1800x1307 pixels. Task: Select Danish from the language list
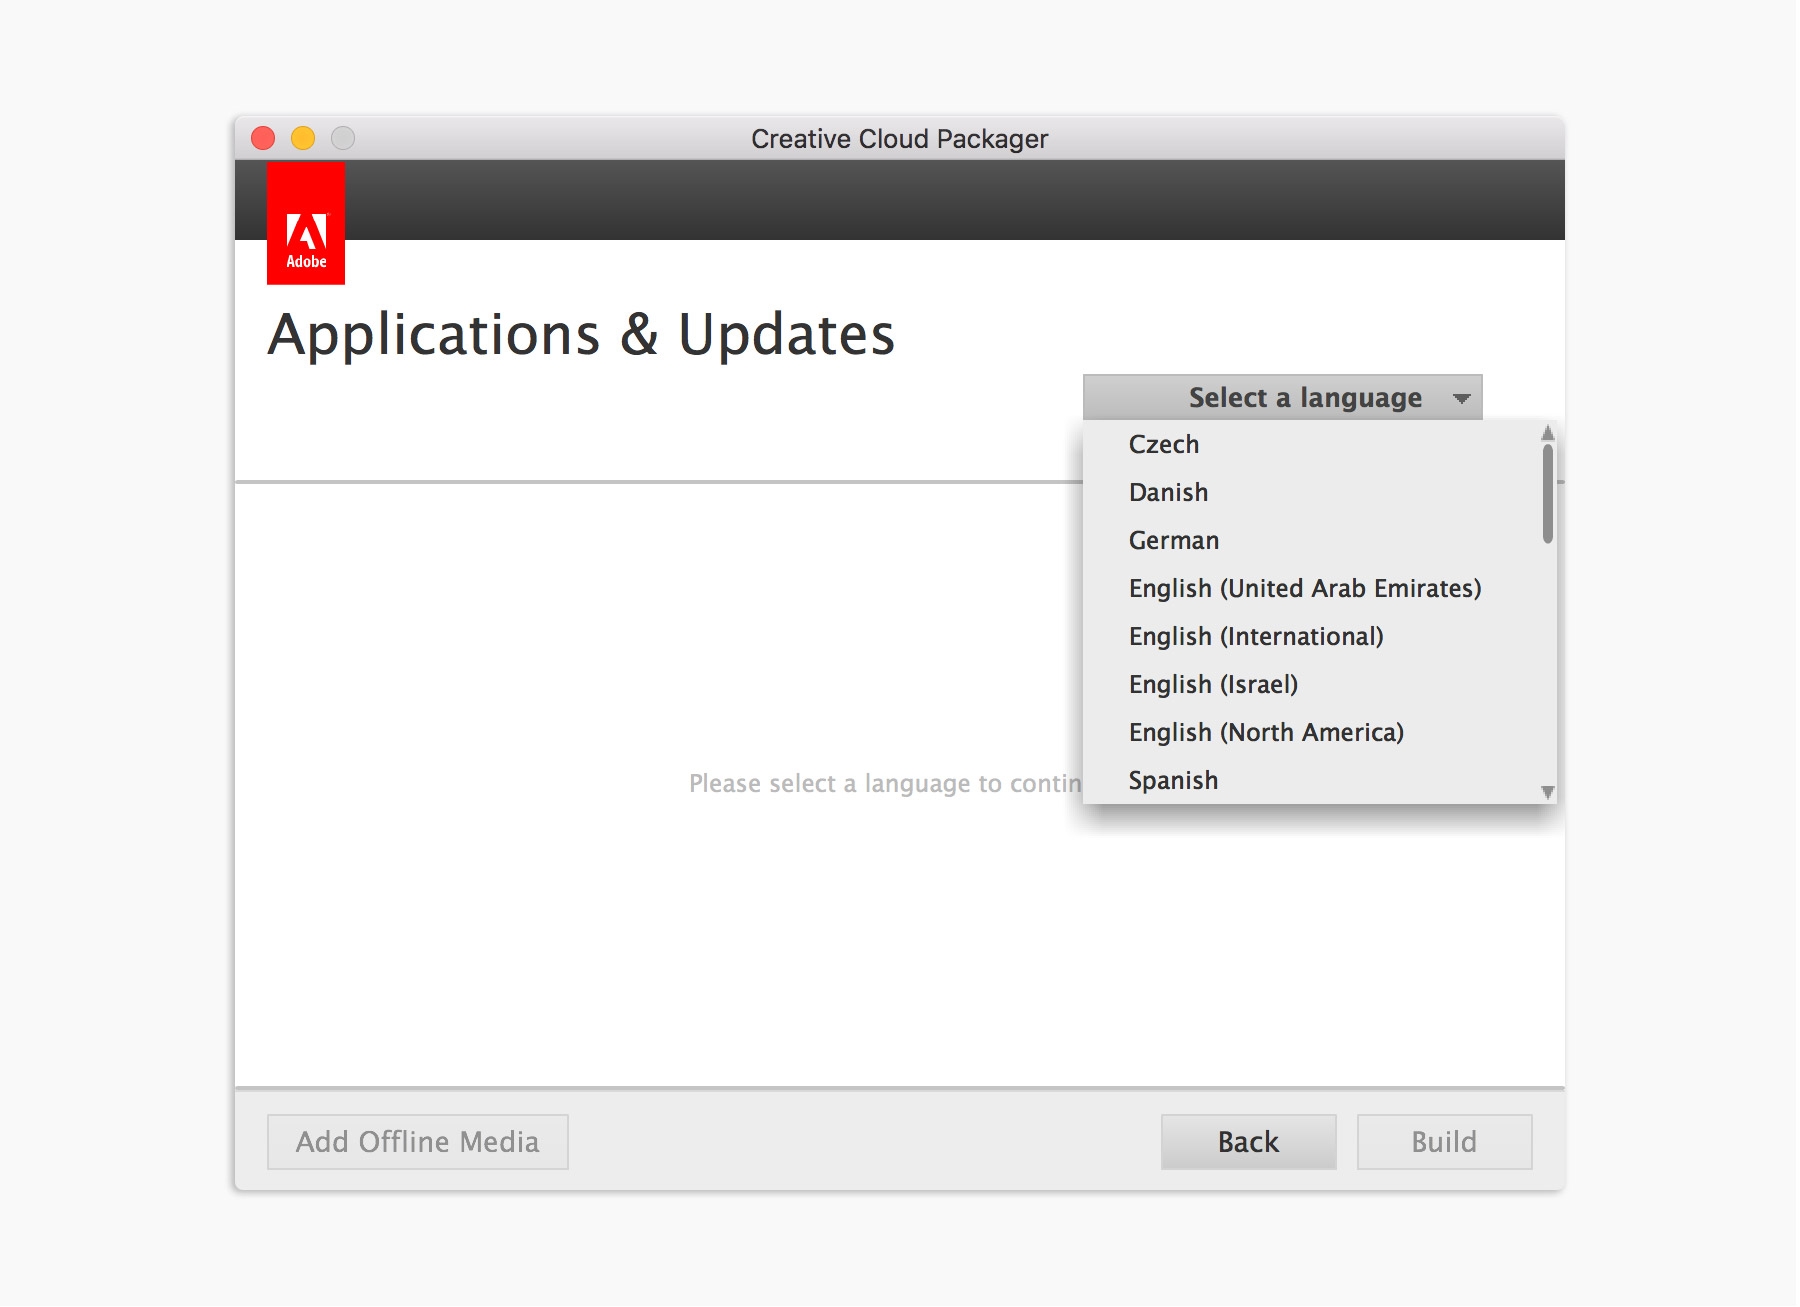(1168, 492)
